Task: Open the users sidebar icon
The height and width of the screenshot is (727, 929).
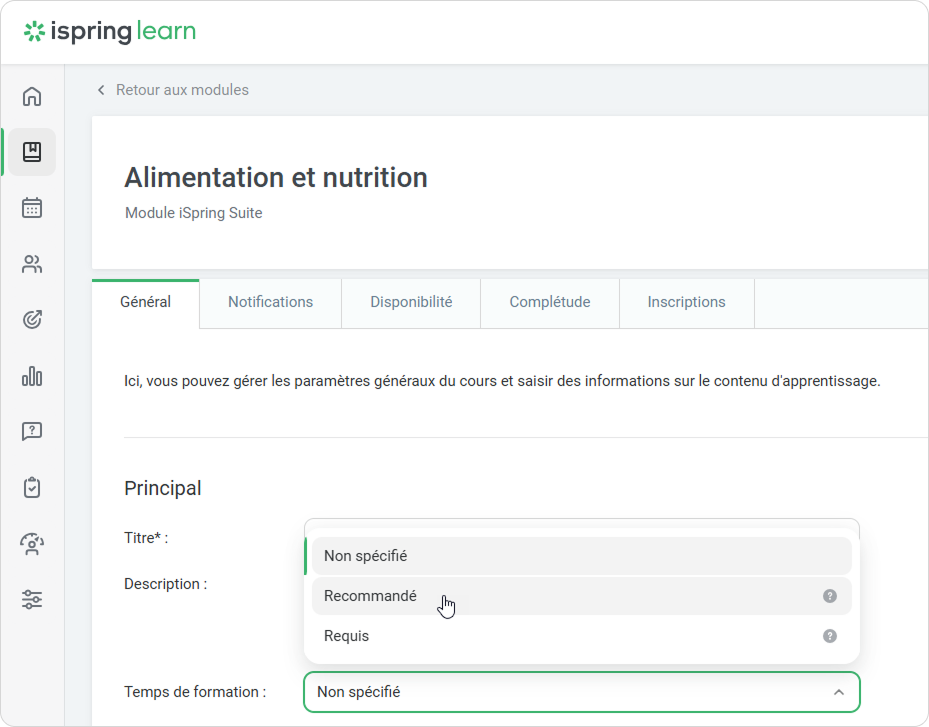Action: pyautogui.click(x=32, y=264)
